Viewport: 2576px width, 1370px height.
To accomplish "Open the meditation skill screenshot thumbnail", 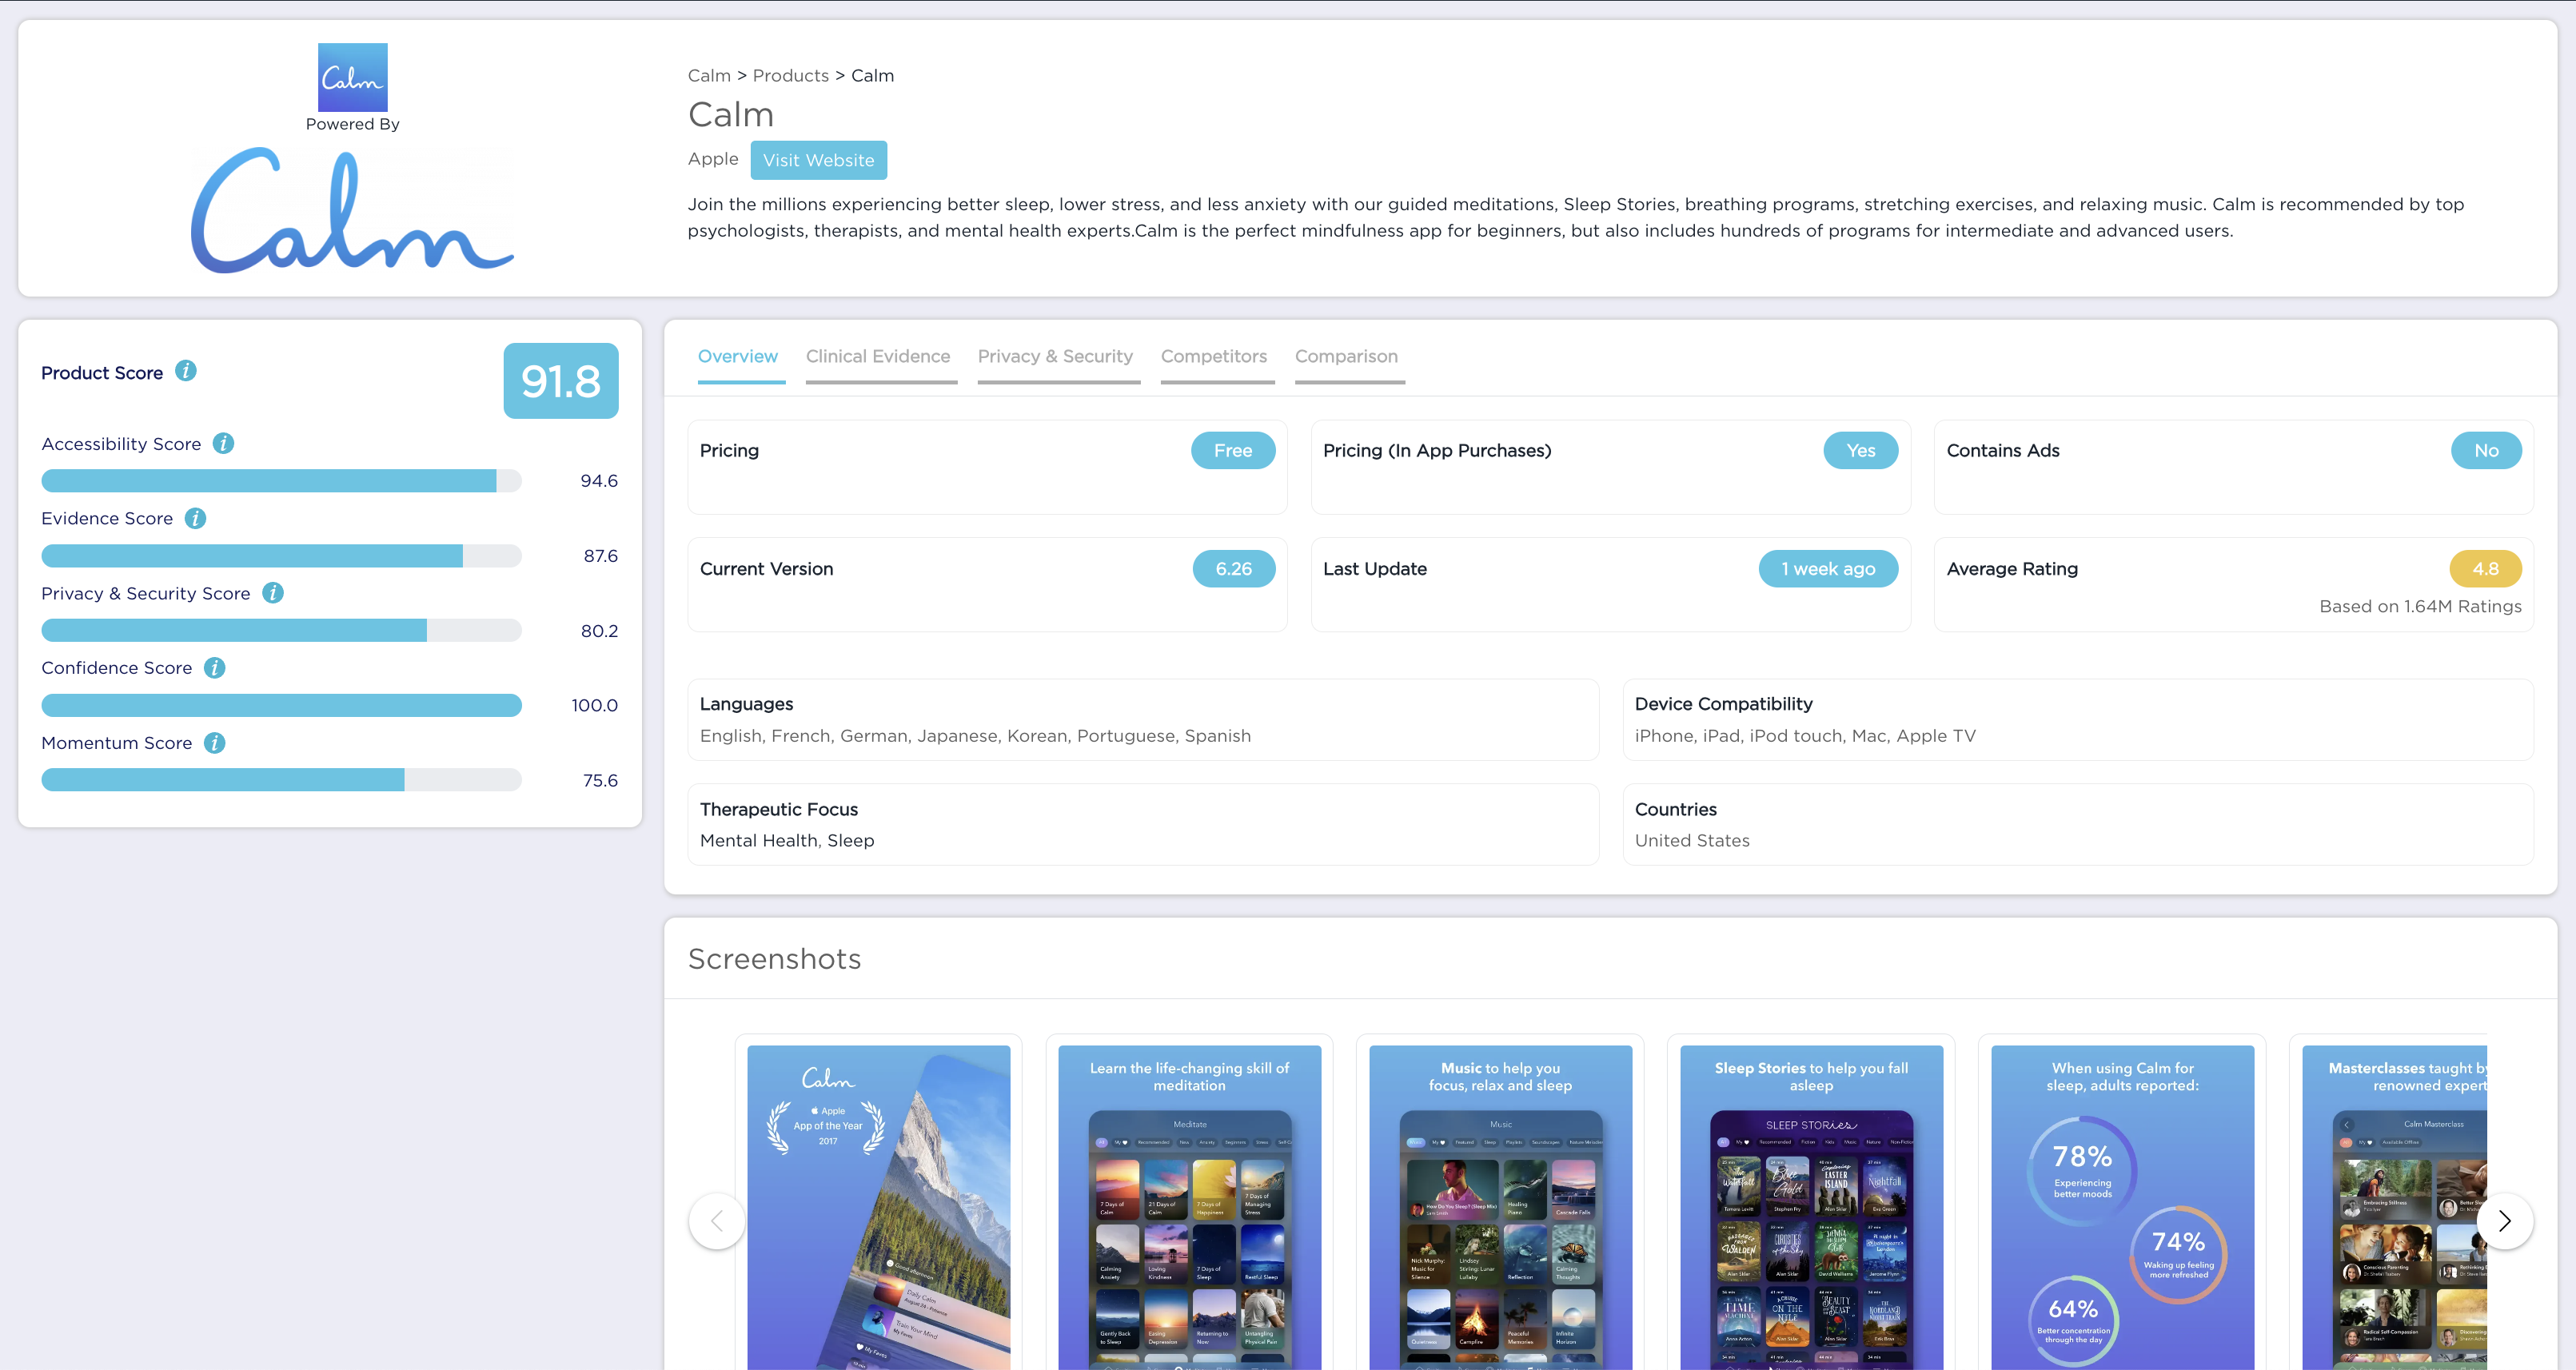I will 1190,1207.
